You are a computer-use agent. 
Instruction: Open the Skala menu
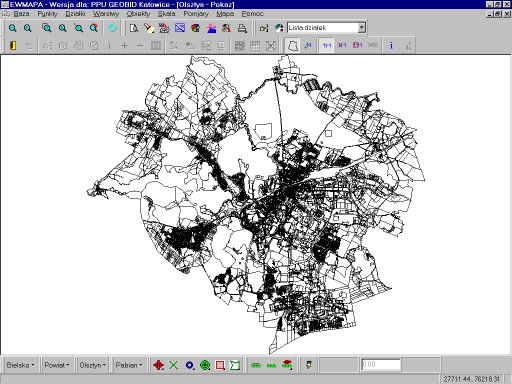tap(166, 14)
